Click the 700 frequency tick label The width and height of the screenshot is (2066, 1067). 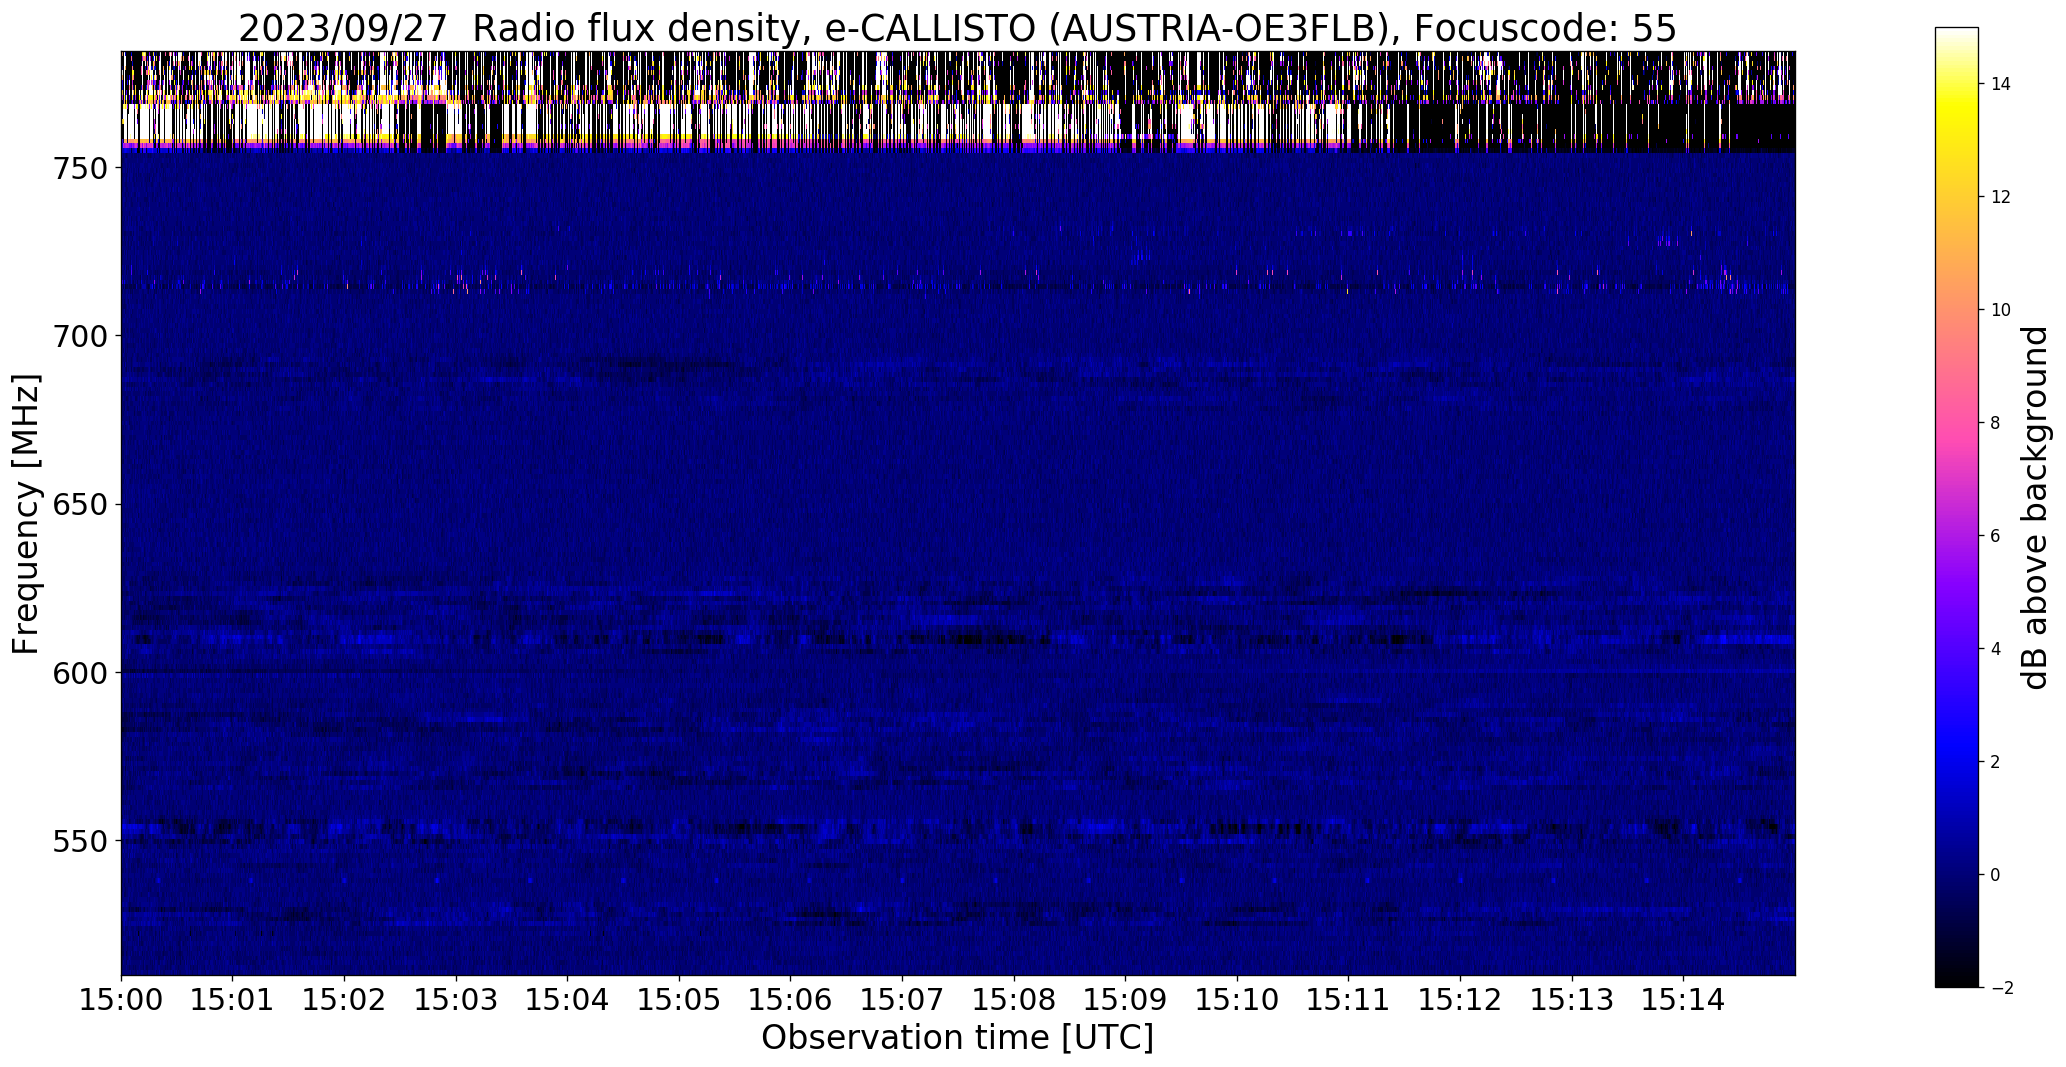80,336
